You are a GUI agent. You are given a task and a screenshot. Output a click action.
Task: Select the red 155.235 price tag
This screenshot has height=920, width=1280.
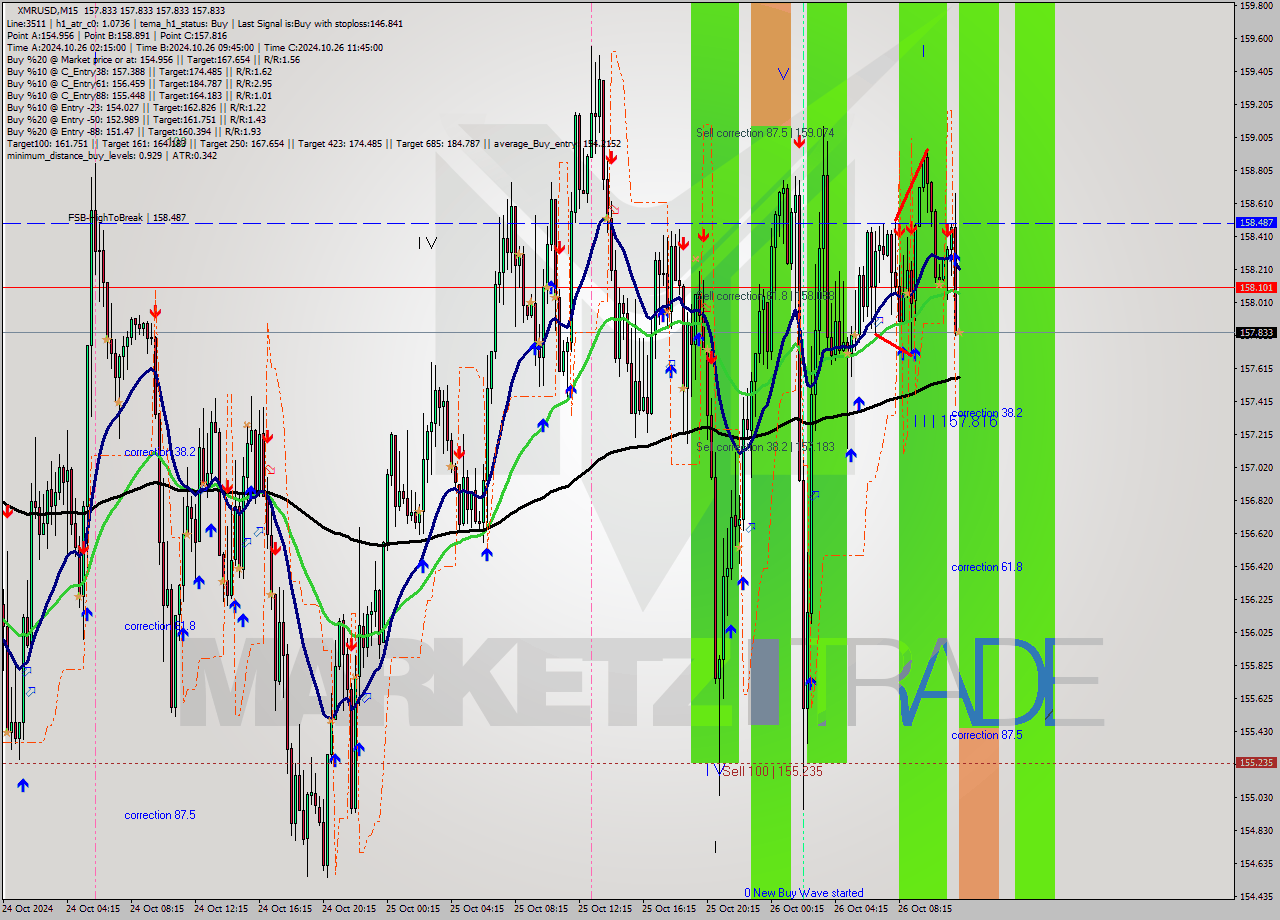point(1256,762)
